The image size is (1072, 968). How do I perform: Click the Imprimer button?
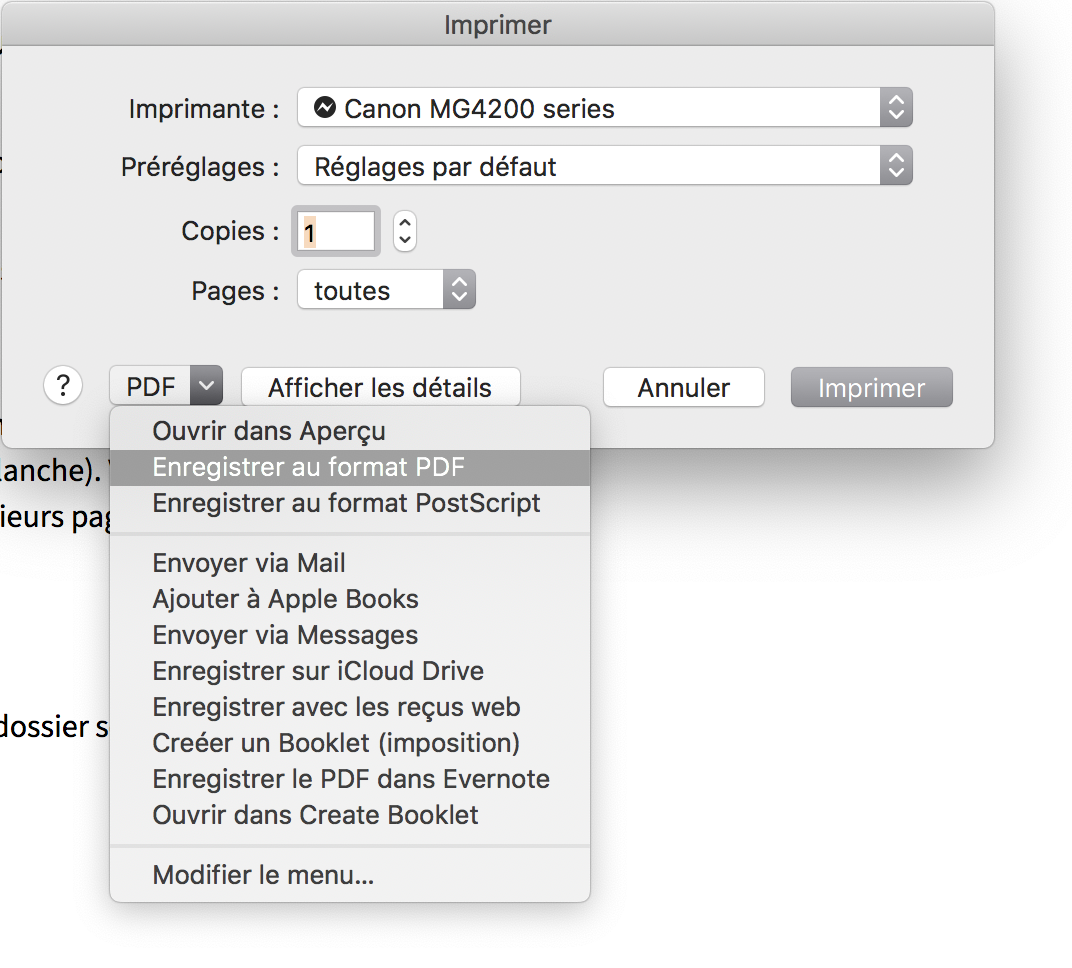[871, 388]
